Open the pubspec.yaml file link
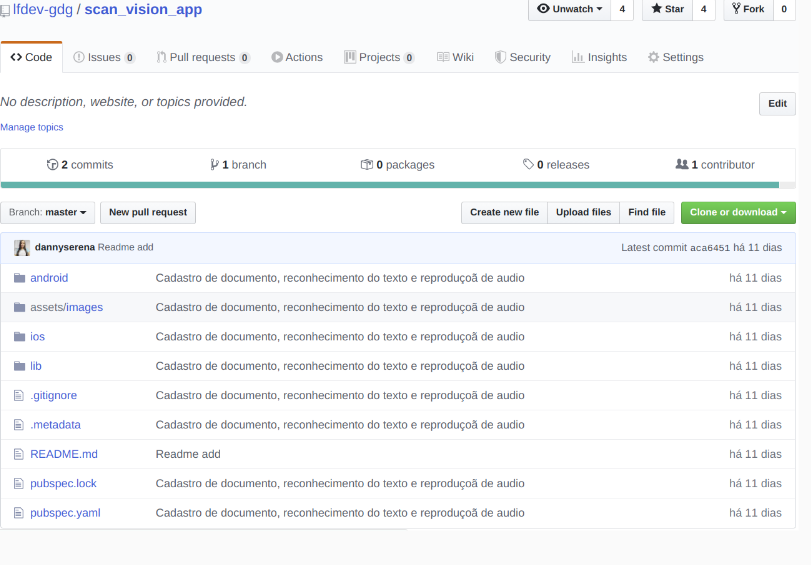The height and width of the screenshot is (565, 811). tap(65, 513)
